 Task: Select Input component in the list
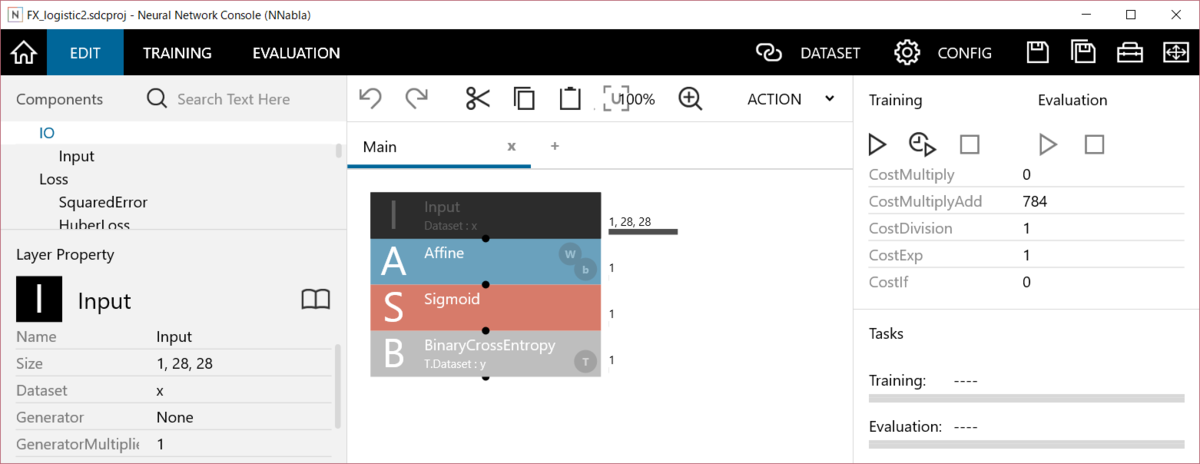(77, 156)
